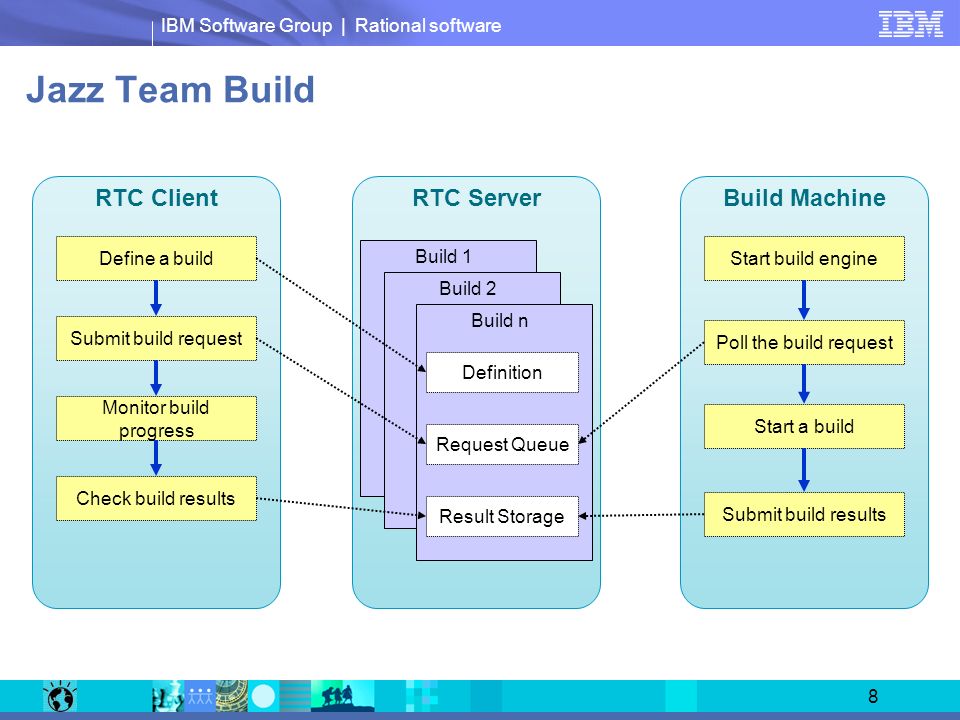Click the Result Storage box
The width and height of the screenshot is (960, 720).
click(502, 517)
